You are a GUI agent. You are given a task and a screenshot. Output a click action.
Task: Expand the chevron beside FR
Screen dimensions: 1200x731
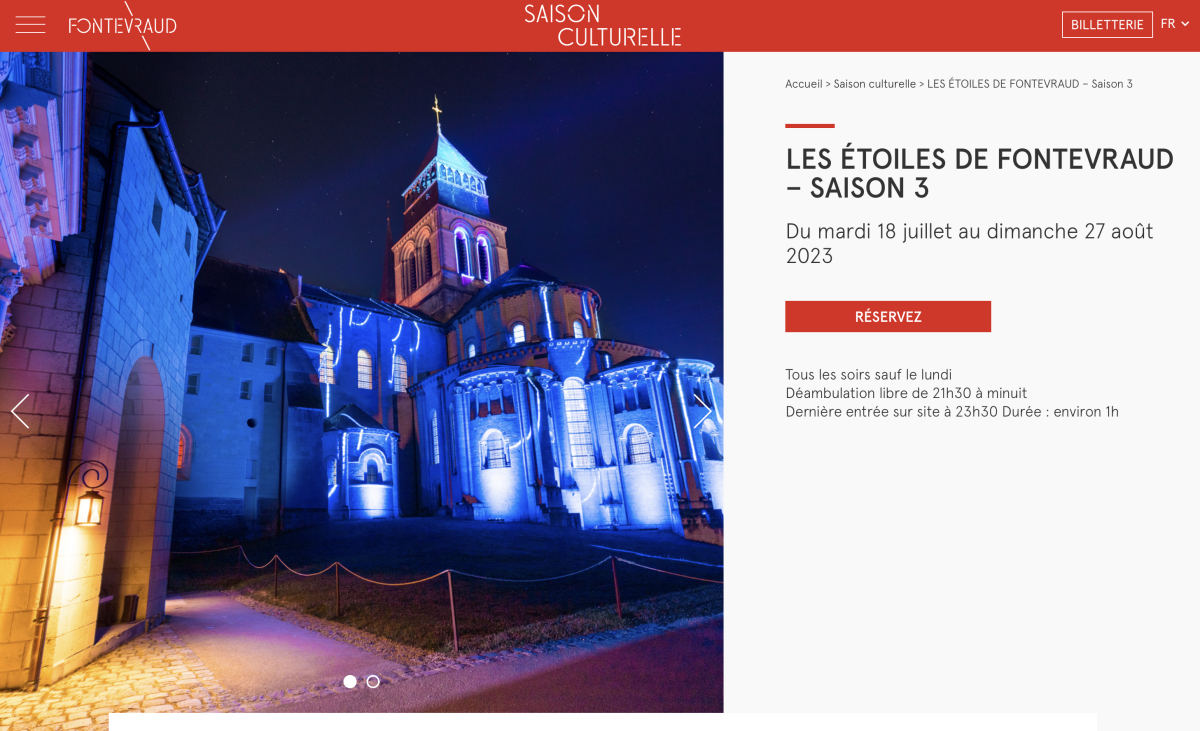point(1185,24)
